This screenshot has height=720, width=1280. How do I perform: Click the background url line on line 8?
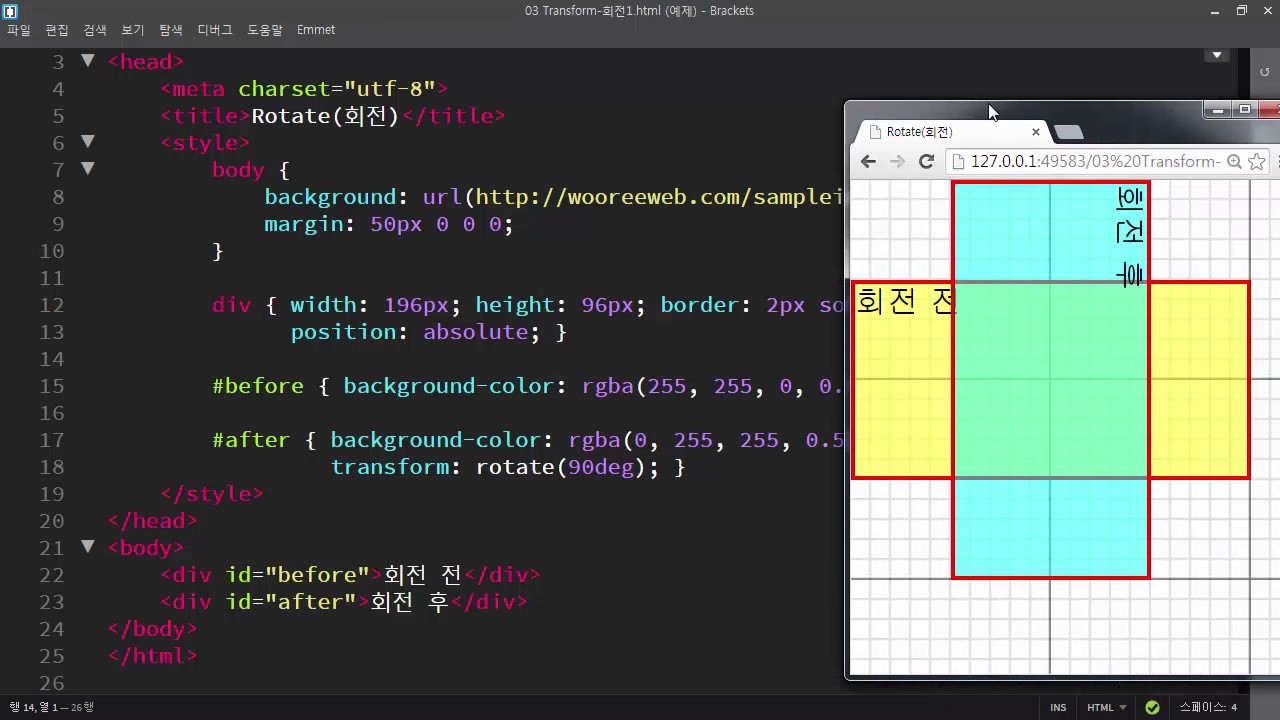[554, 197]
